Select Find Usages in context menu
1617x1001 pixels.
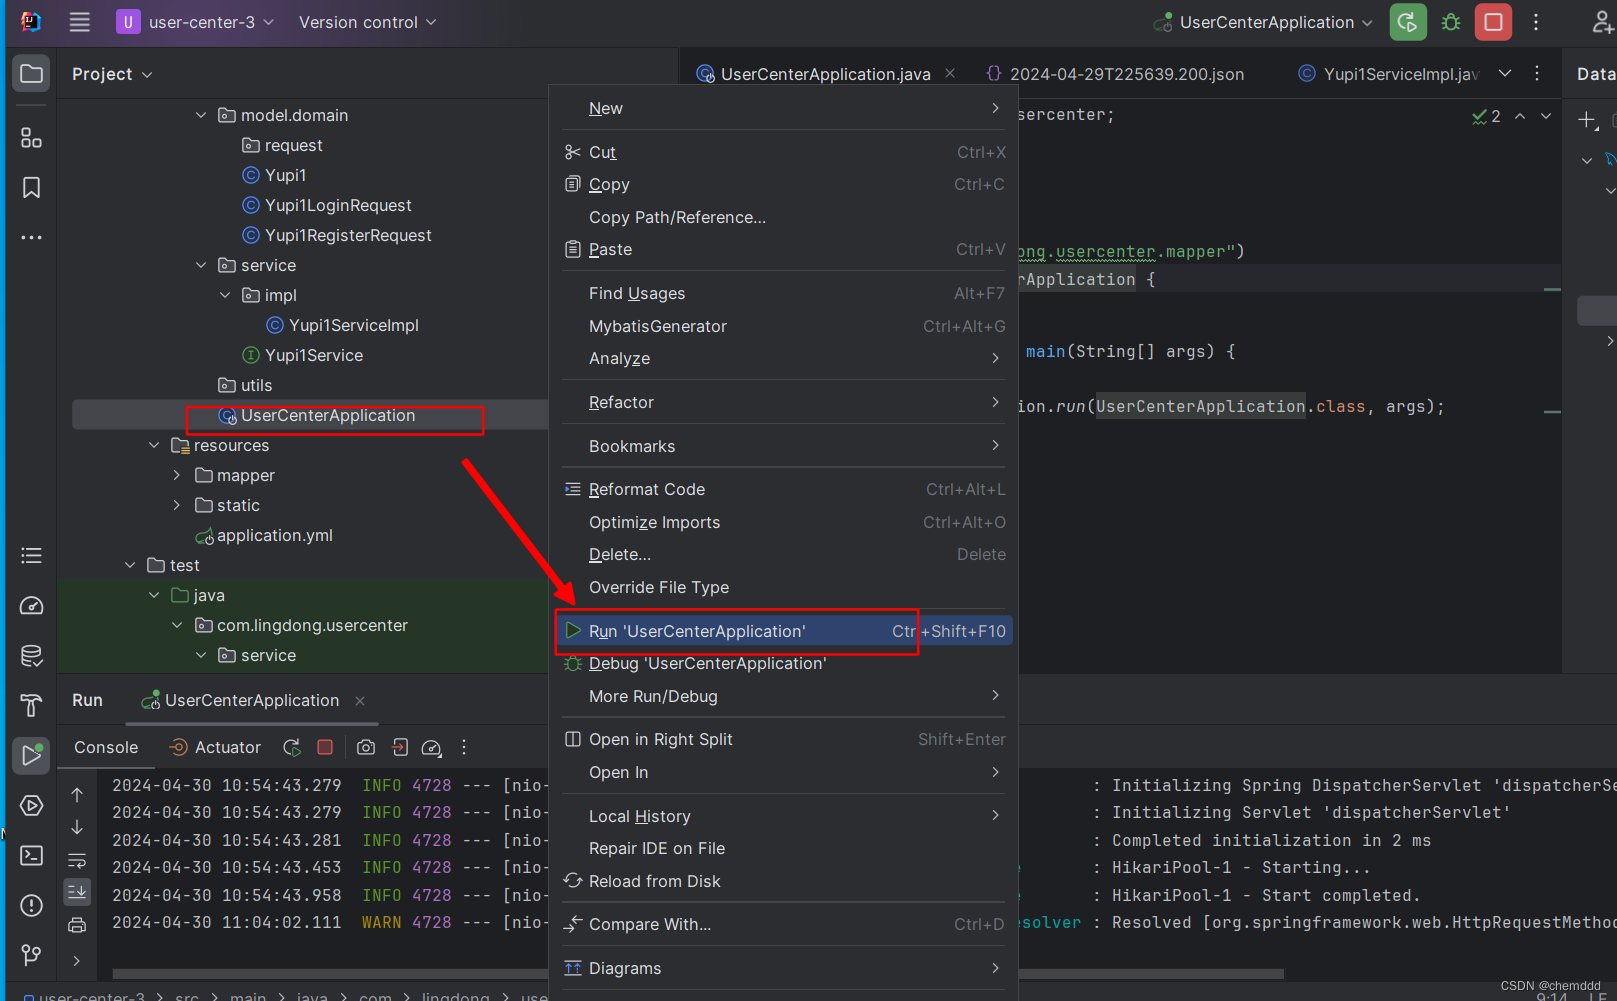(783, 293)
